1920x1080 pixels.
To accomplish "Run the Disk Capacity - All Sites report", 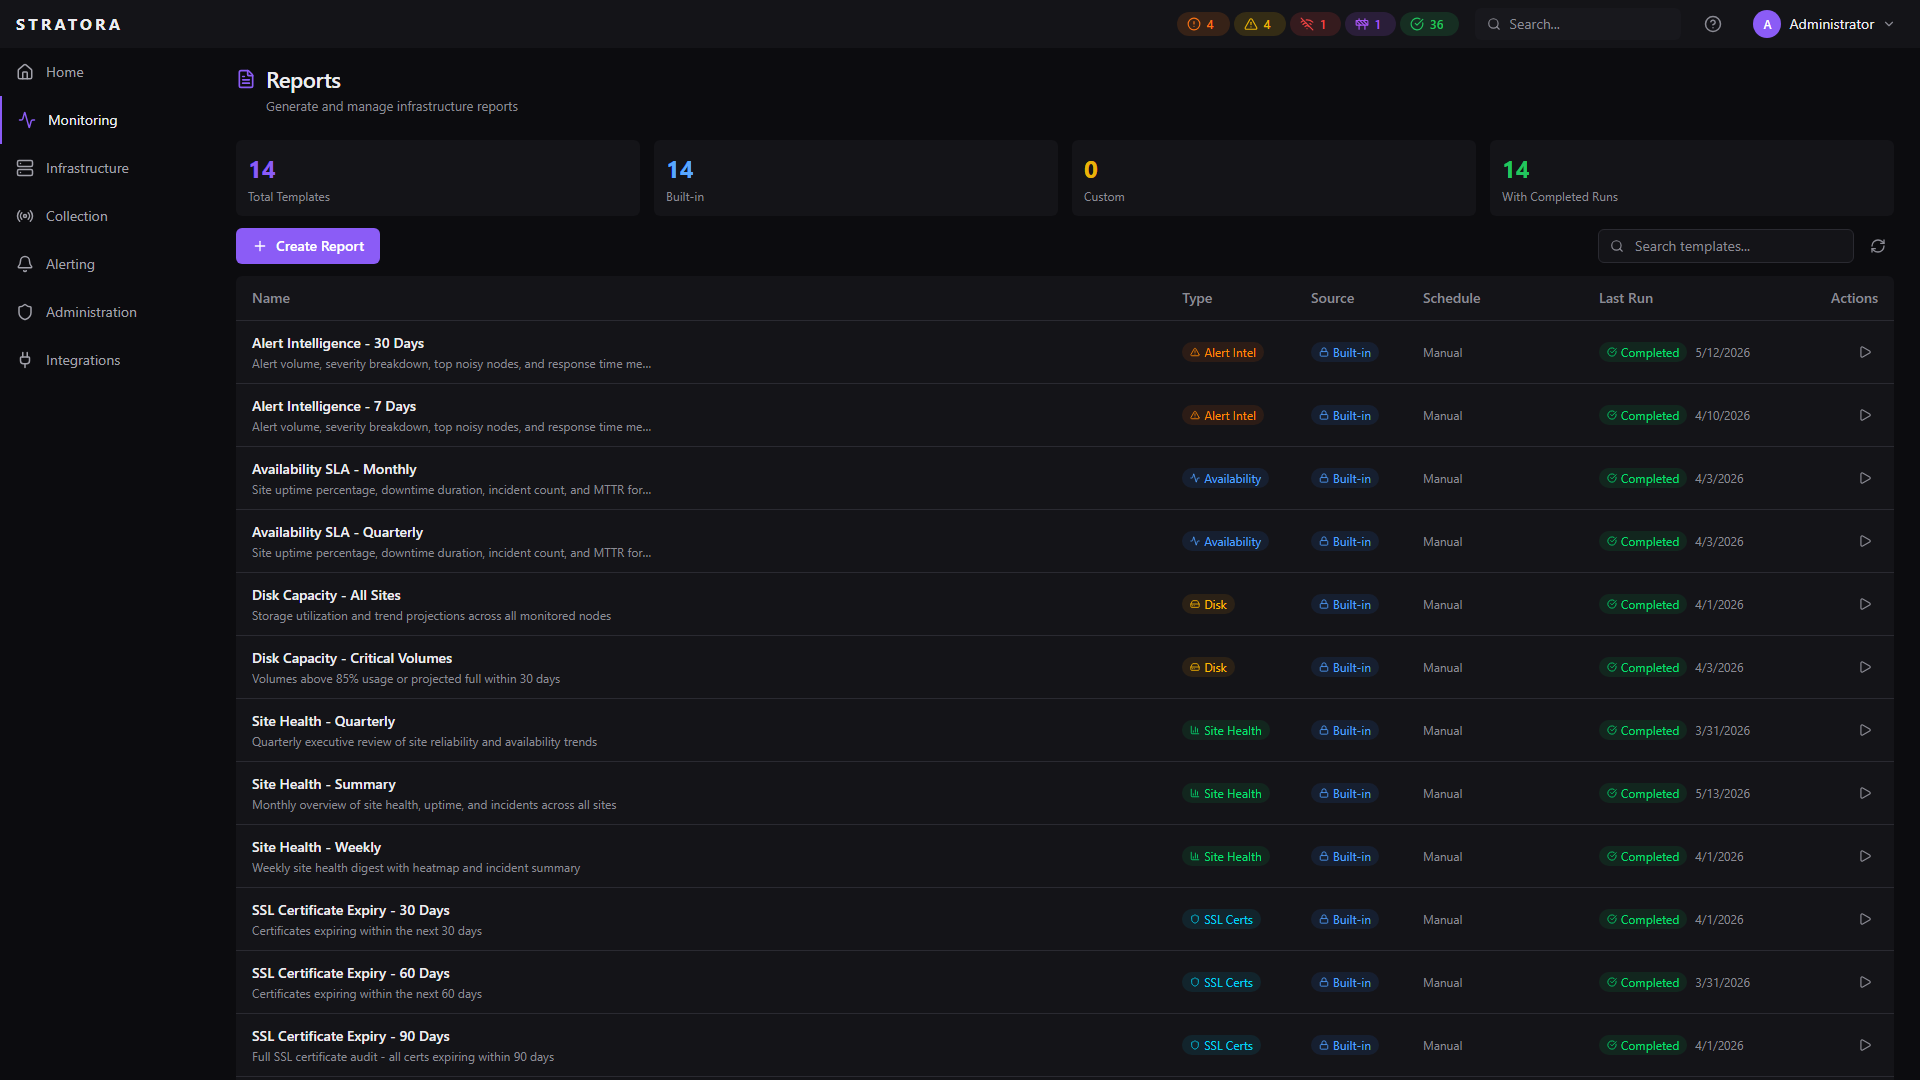I will [1865, 604].
